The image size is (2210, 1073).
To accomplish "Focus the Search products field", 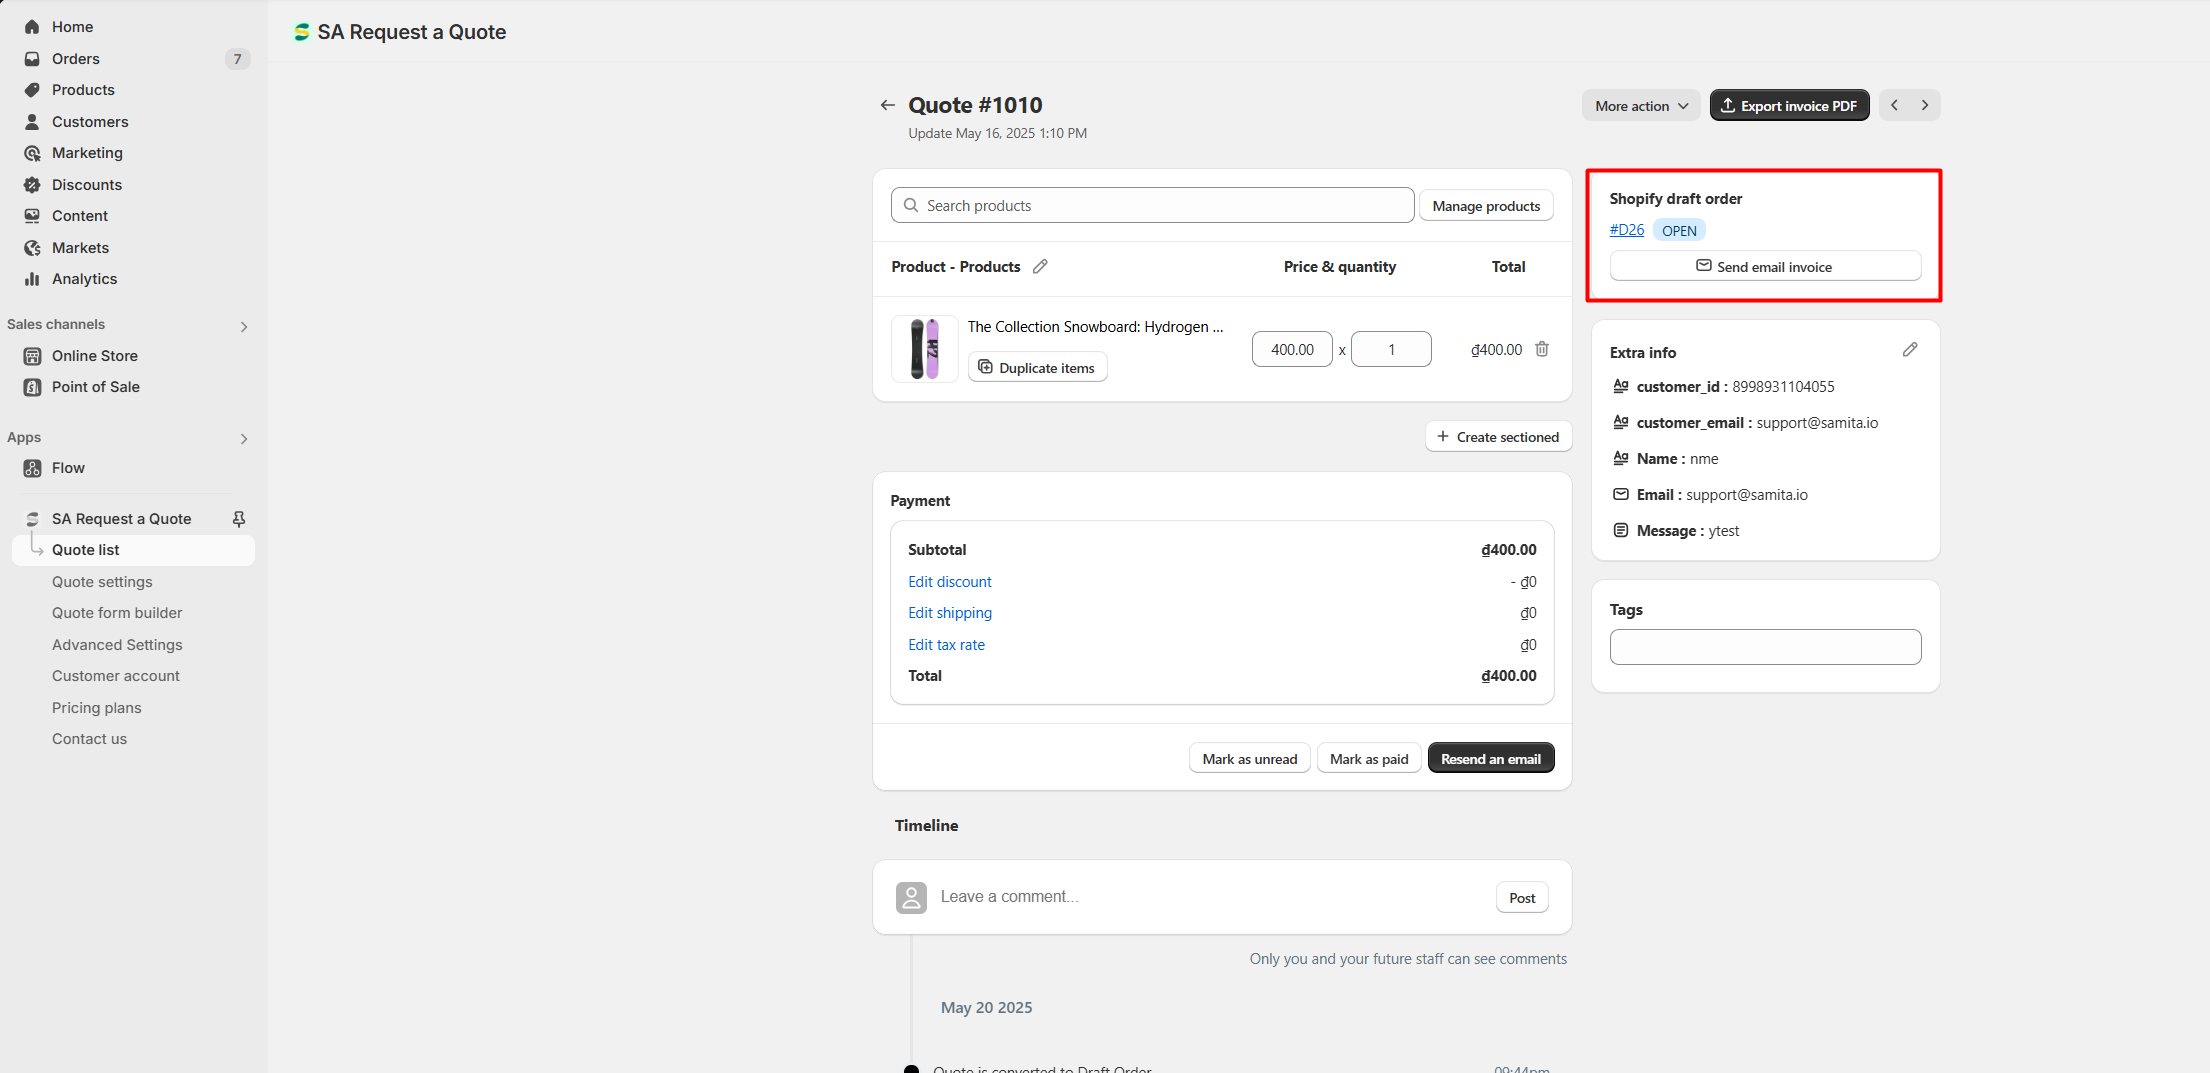I will coord(1152,205).
